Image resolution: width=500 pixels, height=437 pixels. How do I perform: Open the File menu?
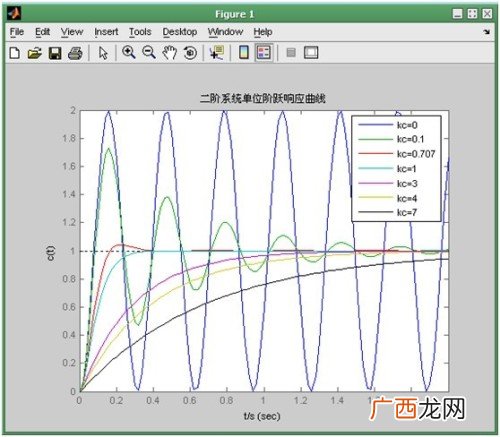17,32
